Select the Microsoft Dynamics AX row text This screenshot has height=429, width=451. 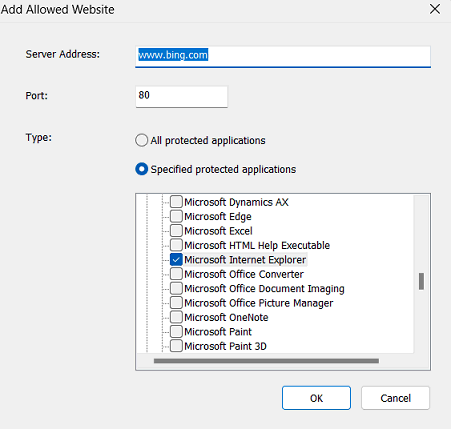(236, 202)
